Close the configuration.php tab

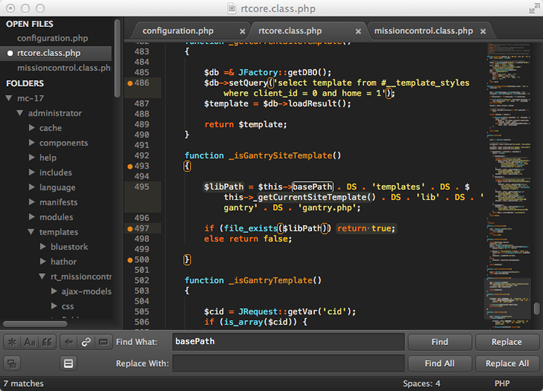[x=242, y=32]
